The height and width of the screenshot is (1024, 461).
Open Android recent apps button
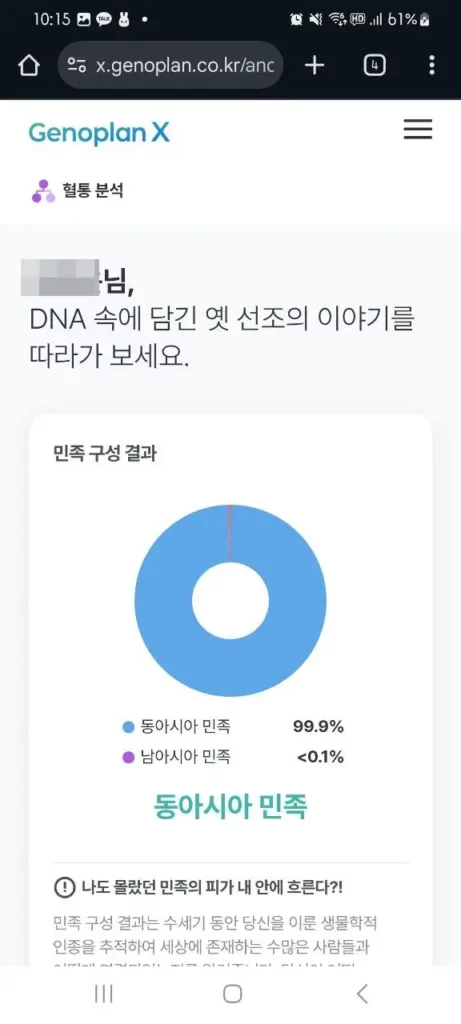point(104,993)
